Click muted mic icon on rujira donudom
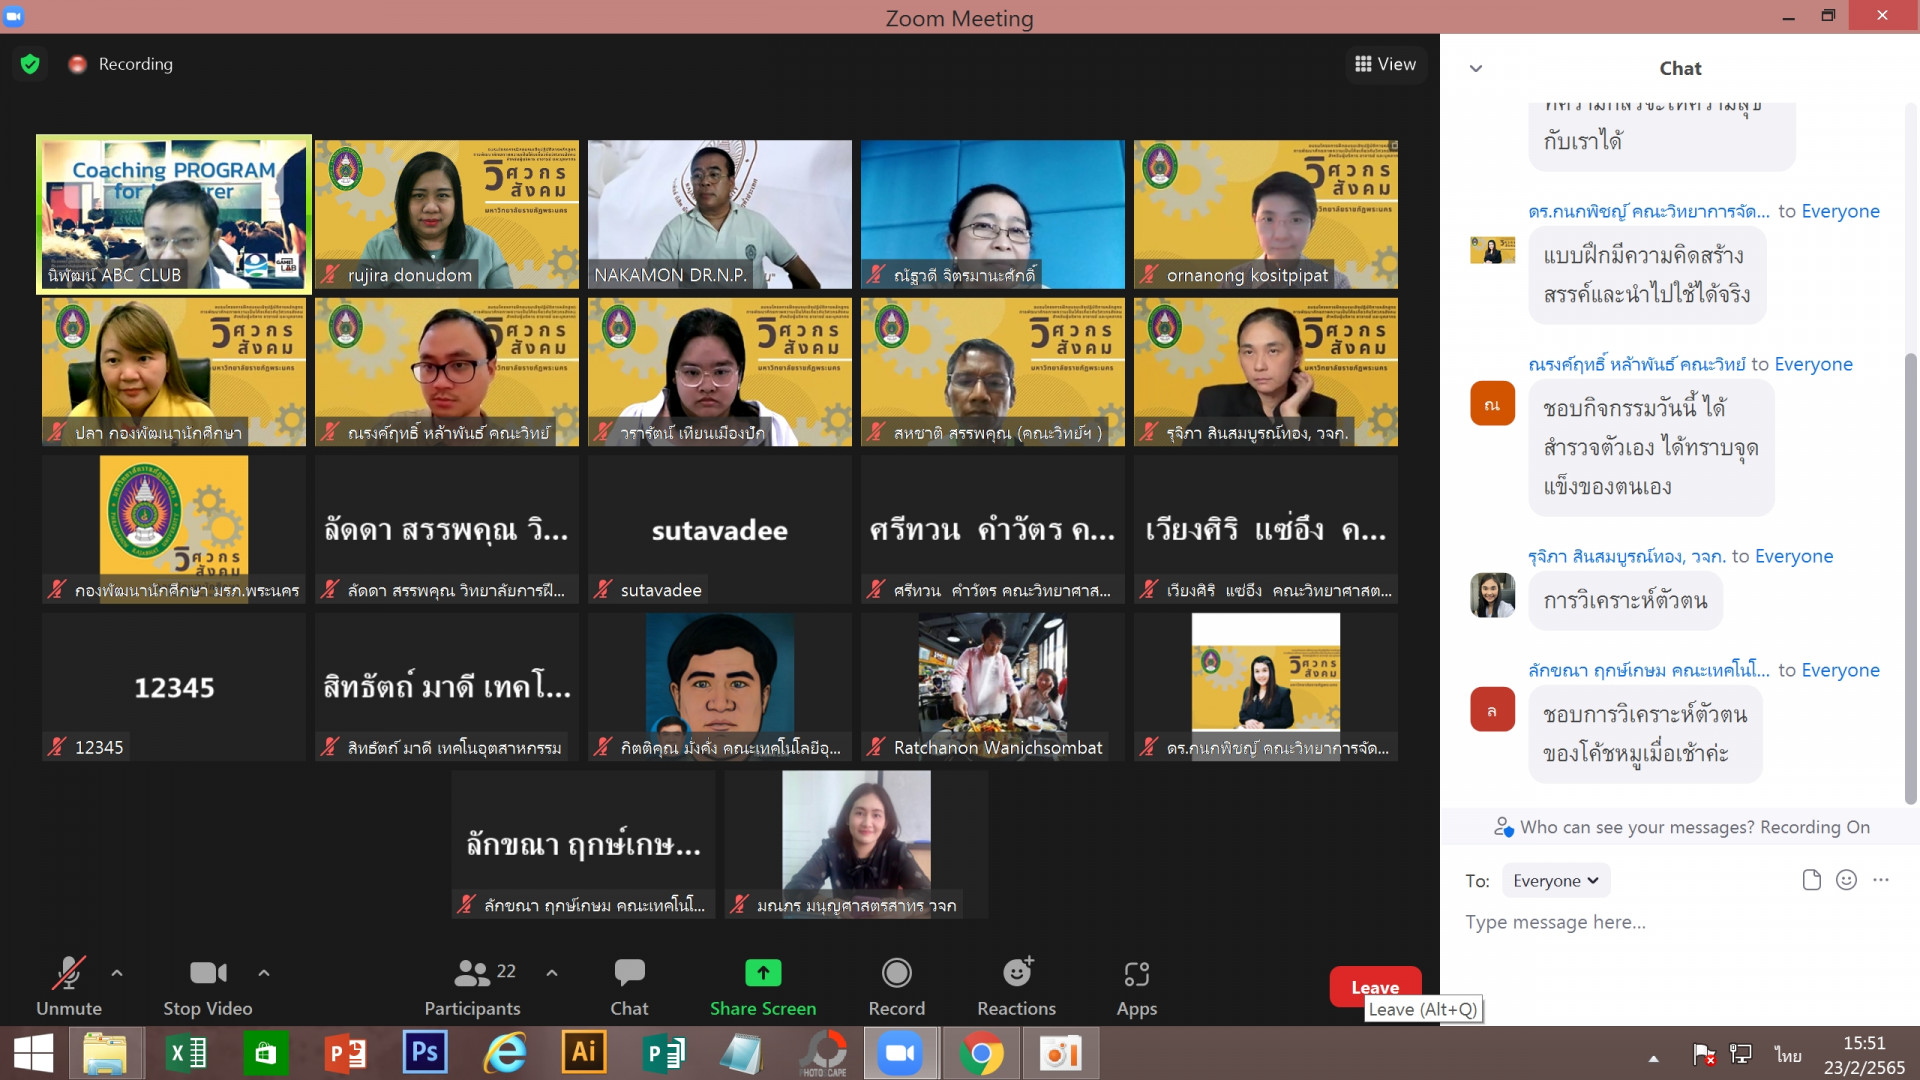 (x=330, y=275)
